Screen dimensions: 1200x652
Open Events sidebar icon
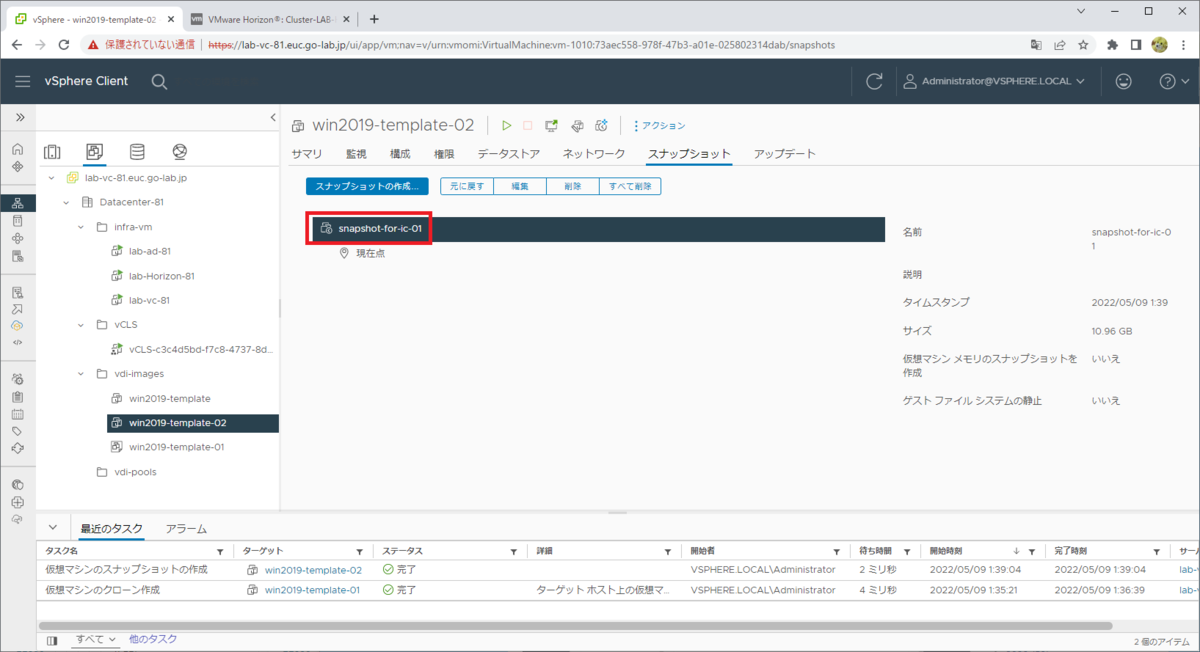pos(17,414)
